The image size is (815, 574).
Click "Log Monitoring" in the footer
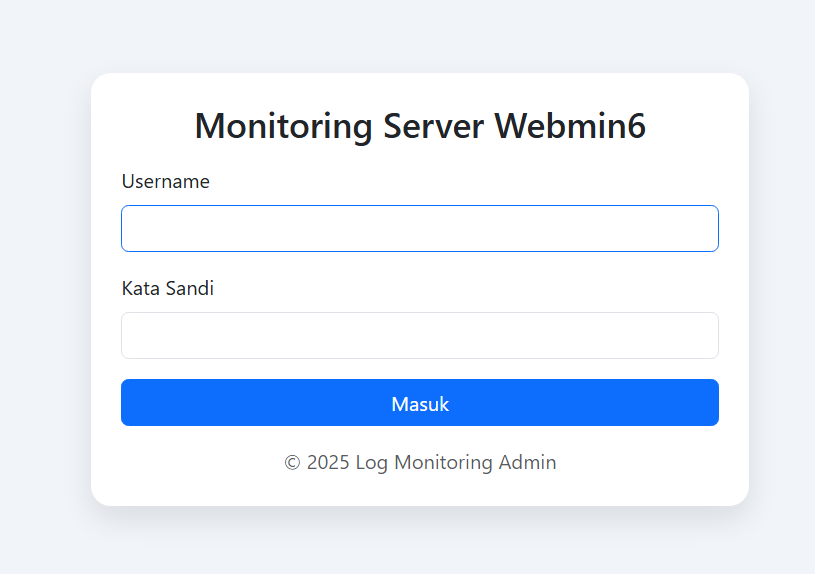pyautogui.click(x=424, y=463)
